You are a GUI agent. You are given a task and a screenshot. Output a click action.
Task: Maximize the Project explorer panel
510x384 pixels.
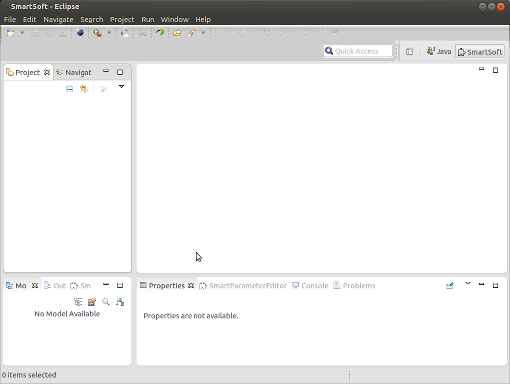(x=120, y=72)
